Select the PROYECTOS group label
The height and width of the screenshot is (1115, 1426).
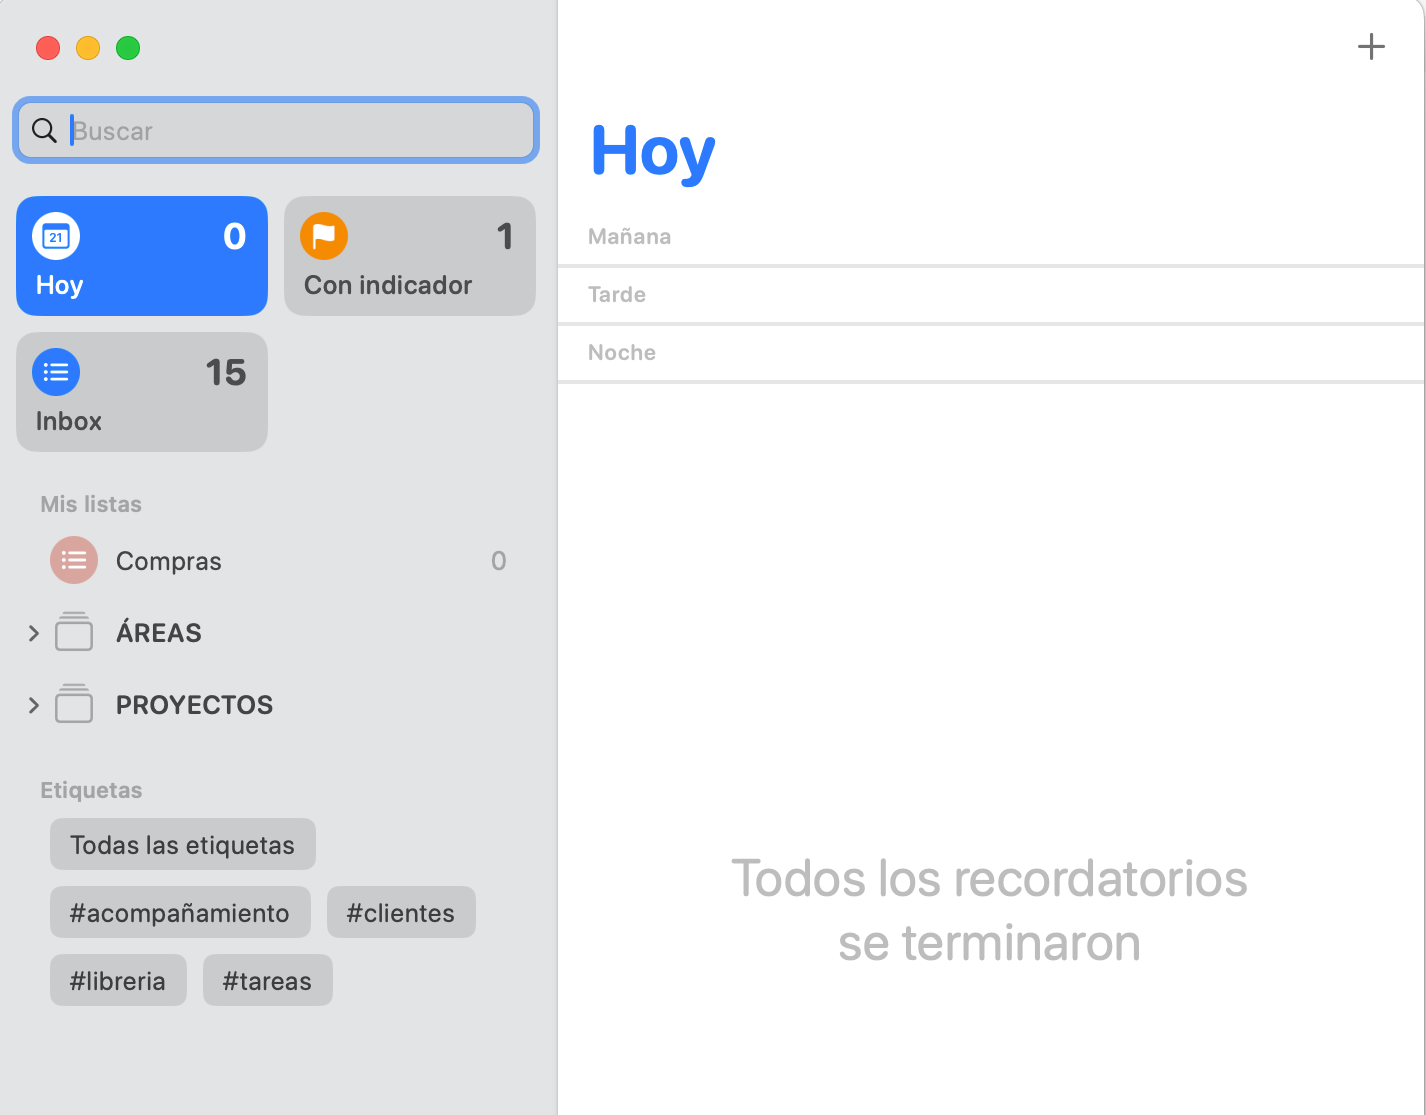coord(194,705)
